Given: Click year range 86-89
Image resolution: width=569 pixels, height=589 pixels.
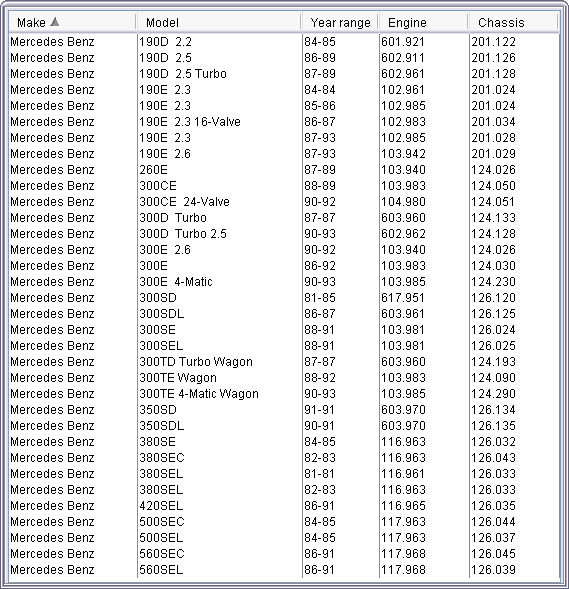Looking at the screenshot, I should coord(320,58).
